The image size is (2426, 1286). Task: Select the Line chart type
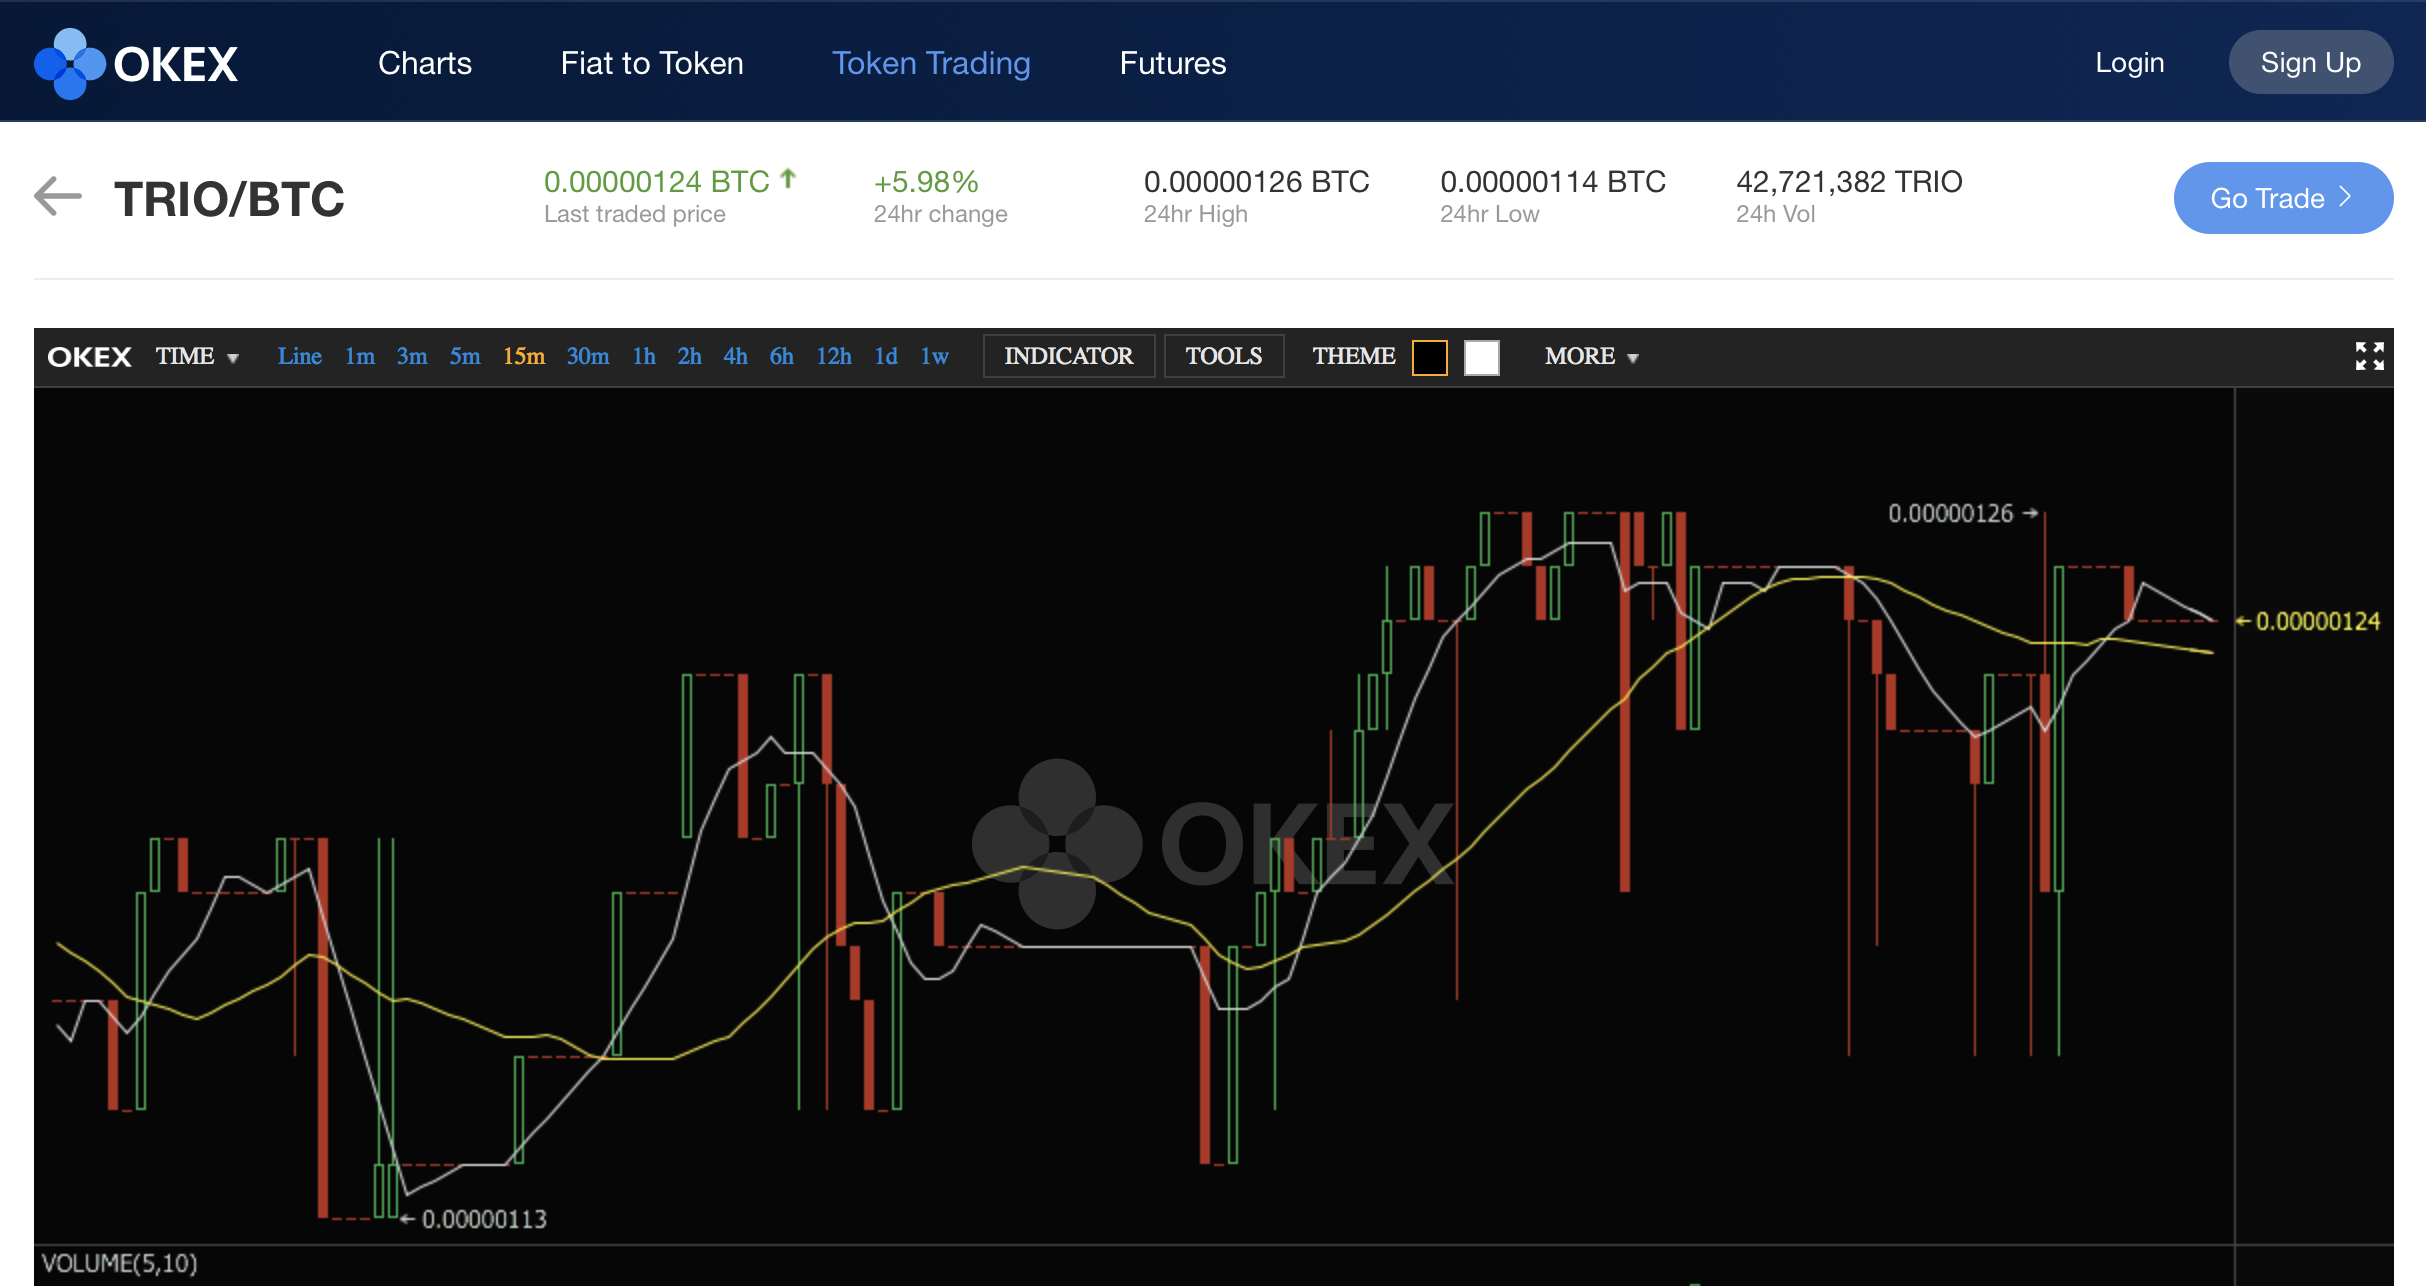[299, 356]
